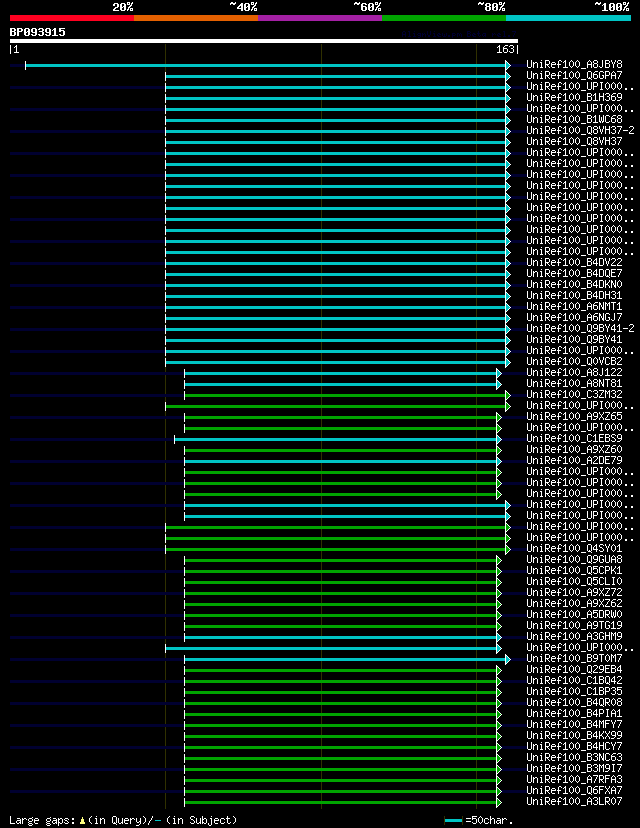Select the BP093915 query name
Viewport: 640px width, 828px height.
(x=37, y=32)
